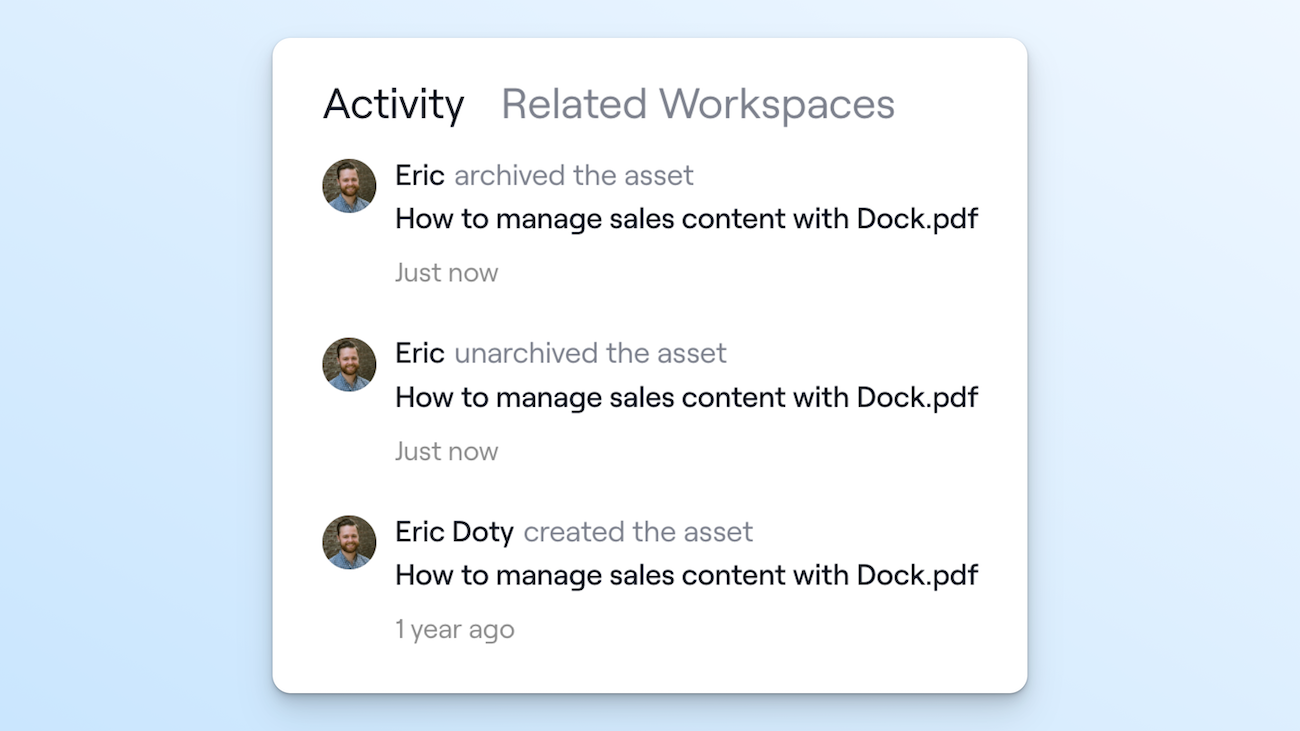Open the Dock.pdf file from the unarchived entry
The width and height of the screenshot is (1300, 731).
pos(686,397)
